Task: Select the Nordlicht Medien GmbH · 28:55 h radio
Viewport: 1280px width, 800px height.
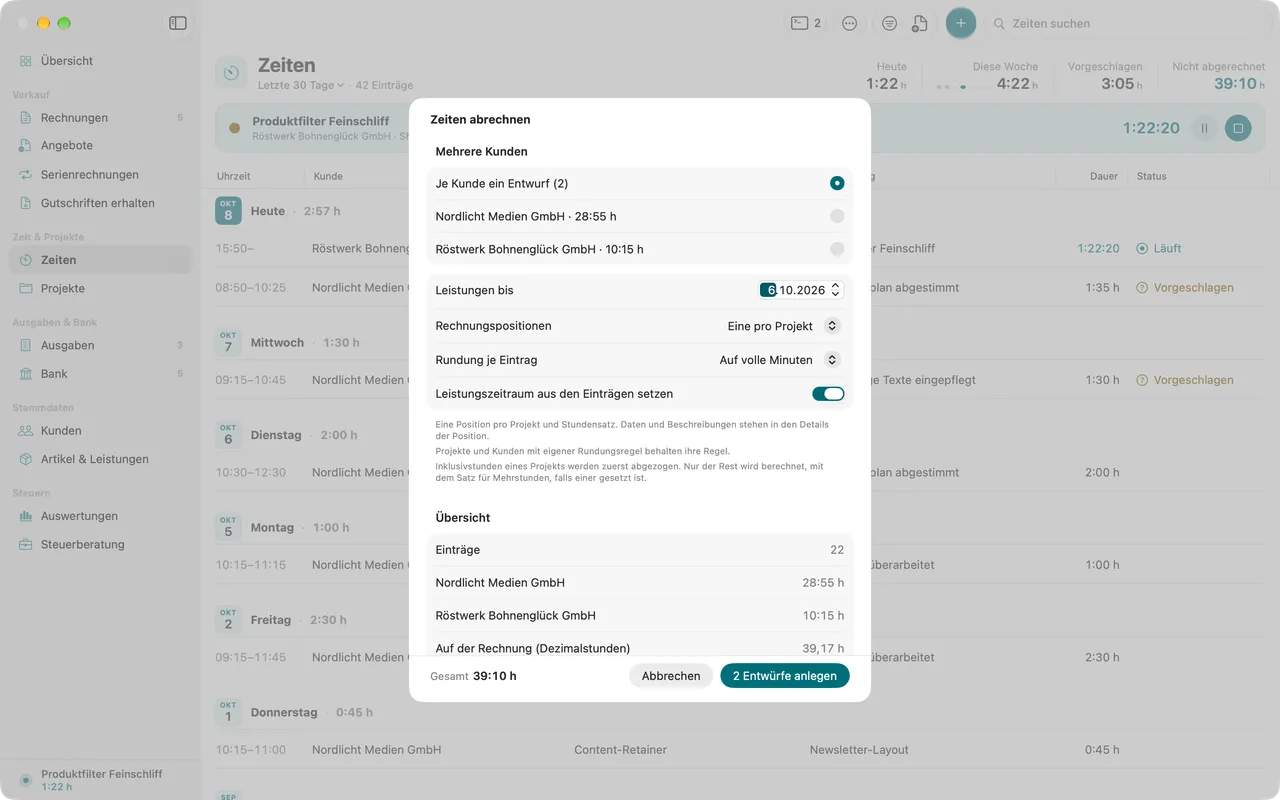Action: pyautogui.click(x=837, y=216)
